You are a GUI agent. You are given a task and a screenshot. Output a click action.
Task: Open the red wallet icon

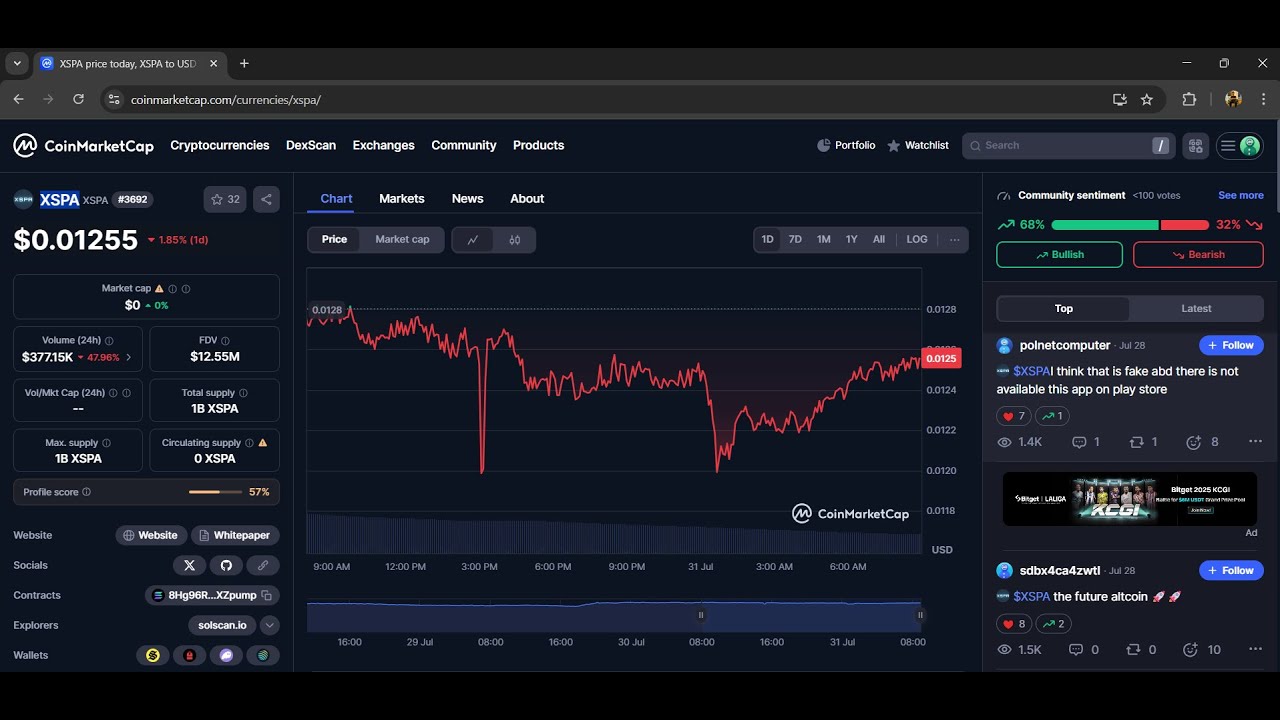coord(189,655)
